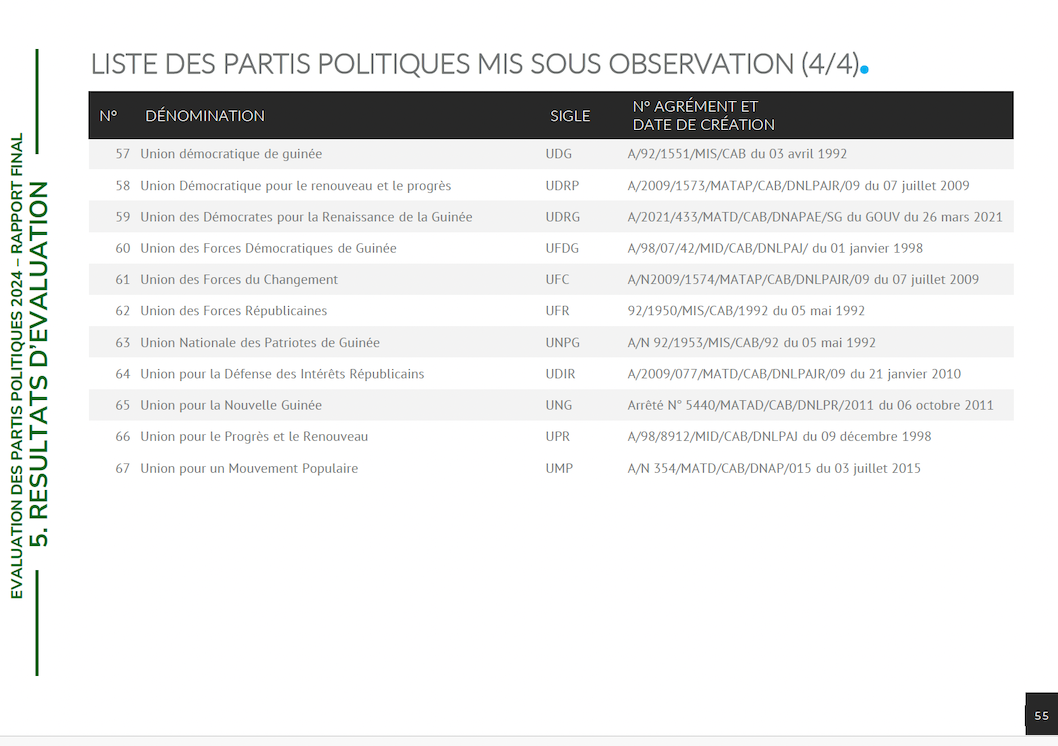1058x746 pixels.
Task: Click the page title "Liste des partis politiques"
Action: (475, 64)
